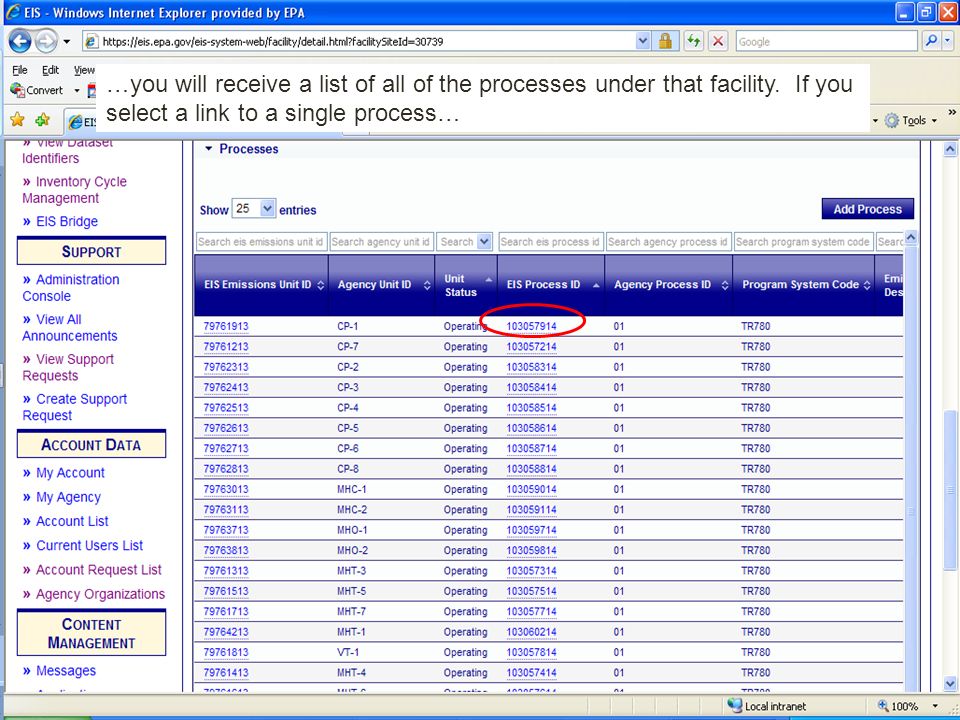Open the zoom level dropdown arrow
Screen dimensions: 960x720
pyautogui.click(x=935, y=706)
